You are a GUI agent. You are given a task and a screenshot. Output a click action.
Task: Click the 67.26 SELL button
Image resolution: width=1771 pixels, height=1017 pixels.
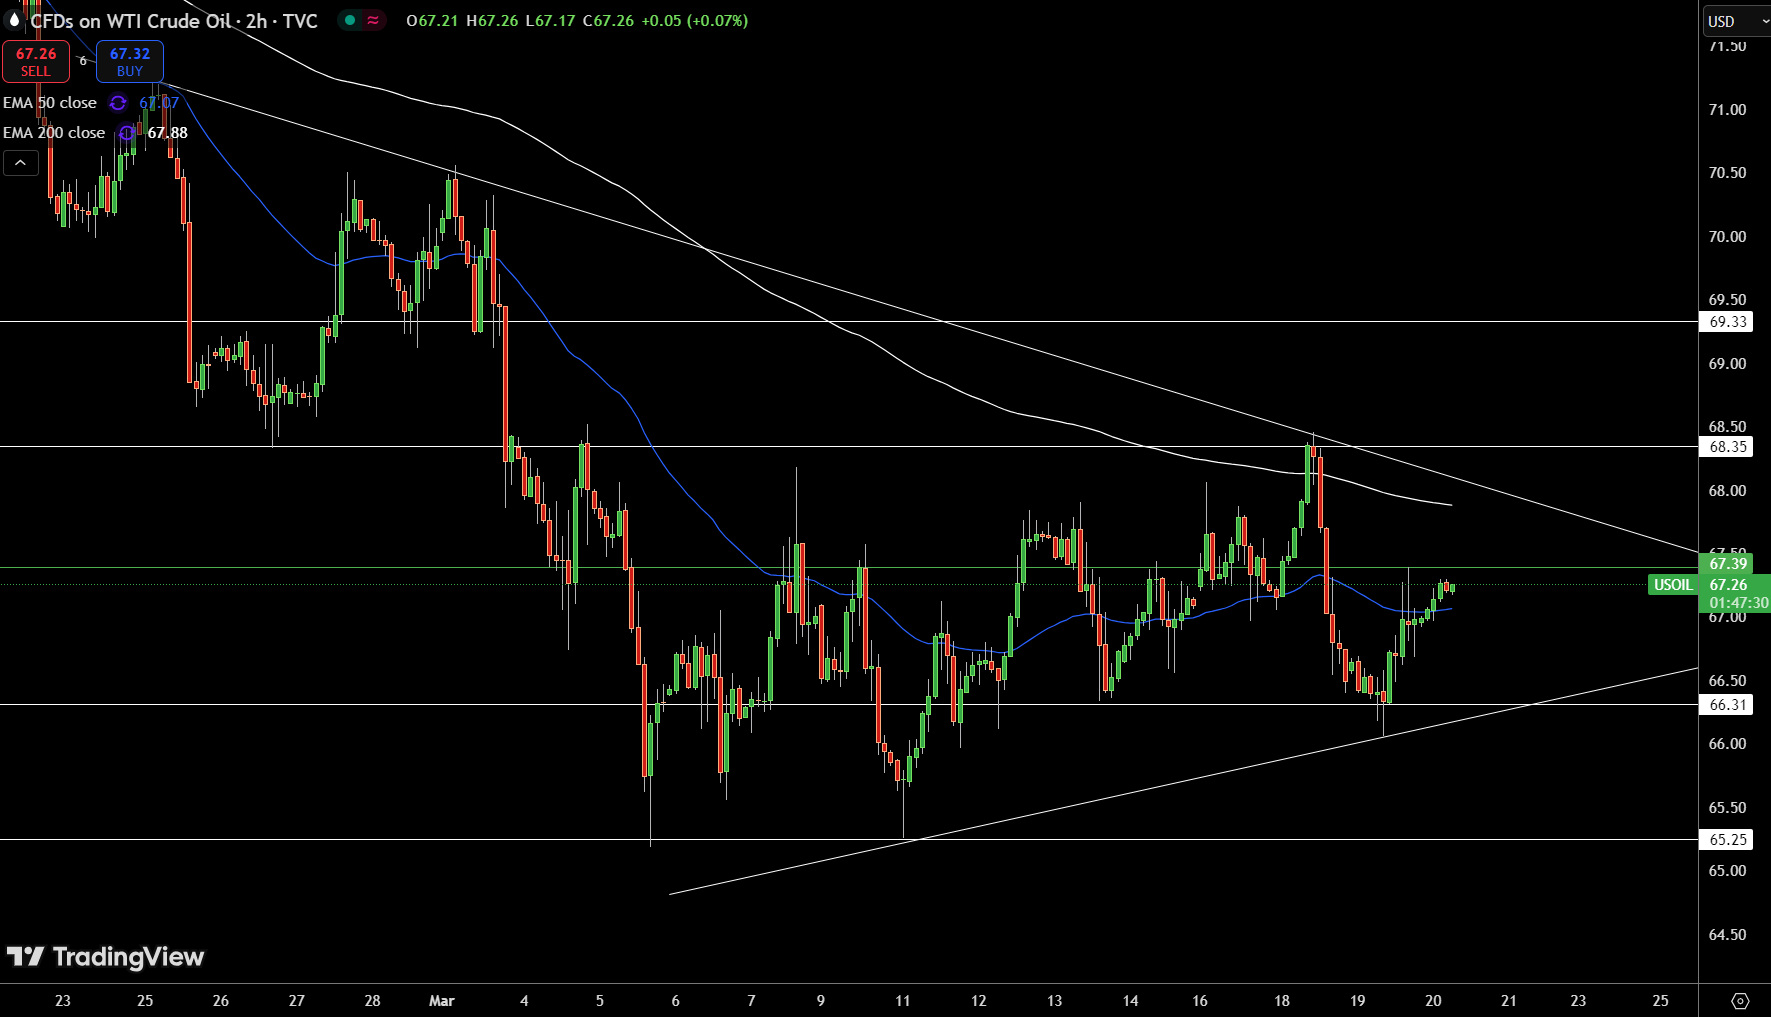[36, 61]
